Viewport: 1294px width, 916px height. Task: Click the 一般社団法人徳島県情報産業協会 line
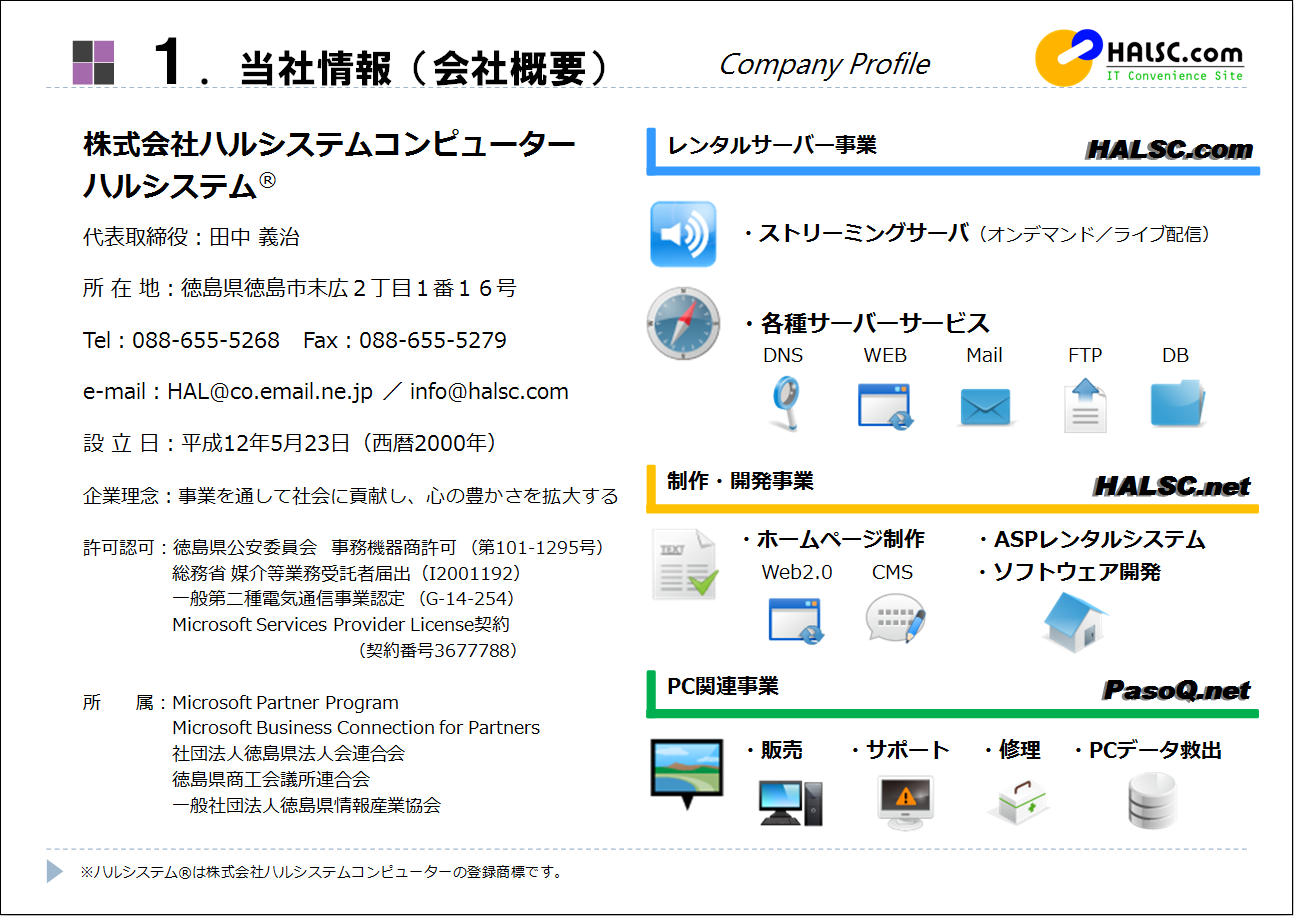(x=307, y=805)
